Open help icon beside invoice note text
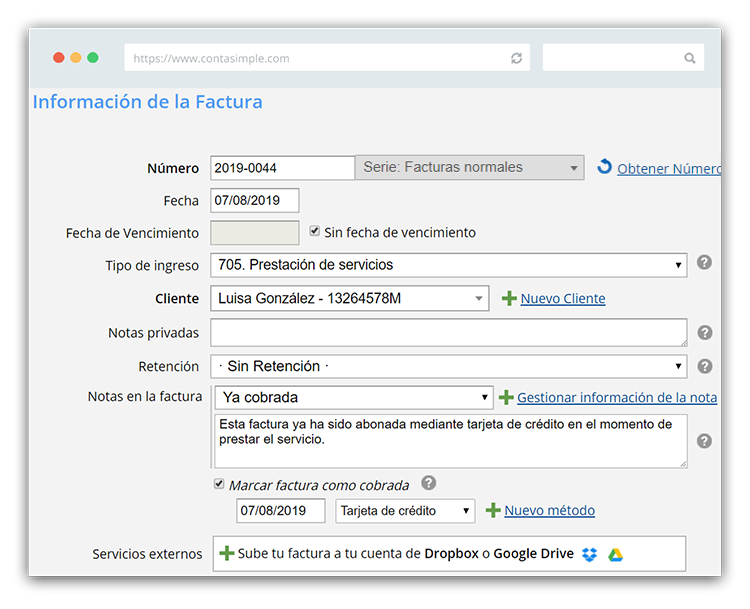 coord(704,441)
